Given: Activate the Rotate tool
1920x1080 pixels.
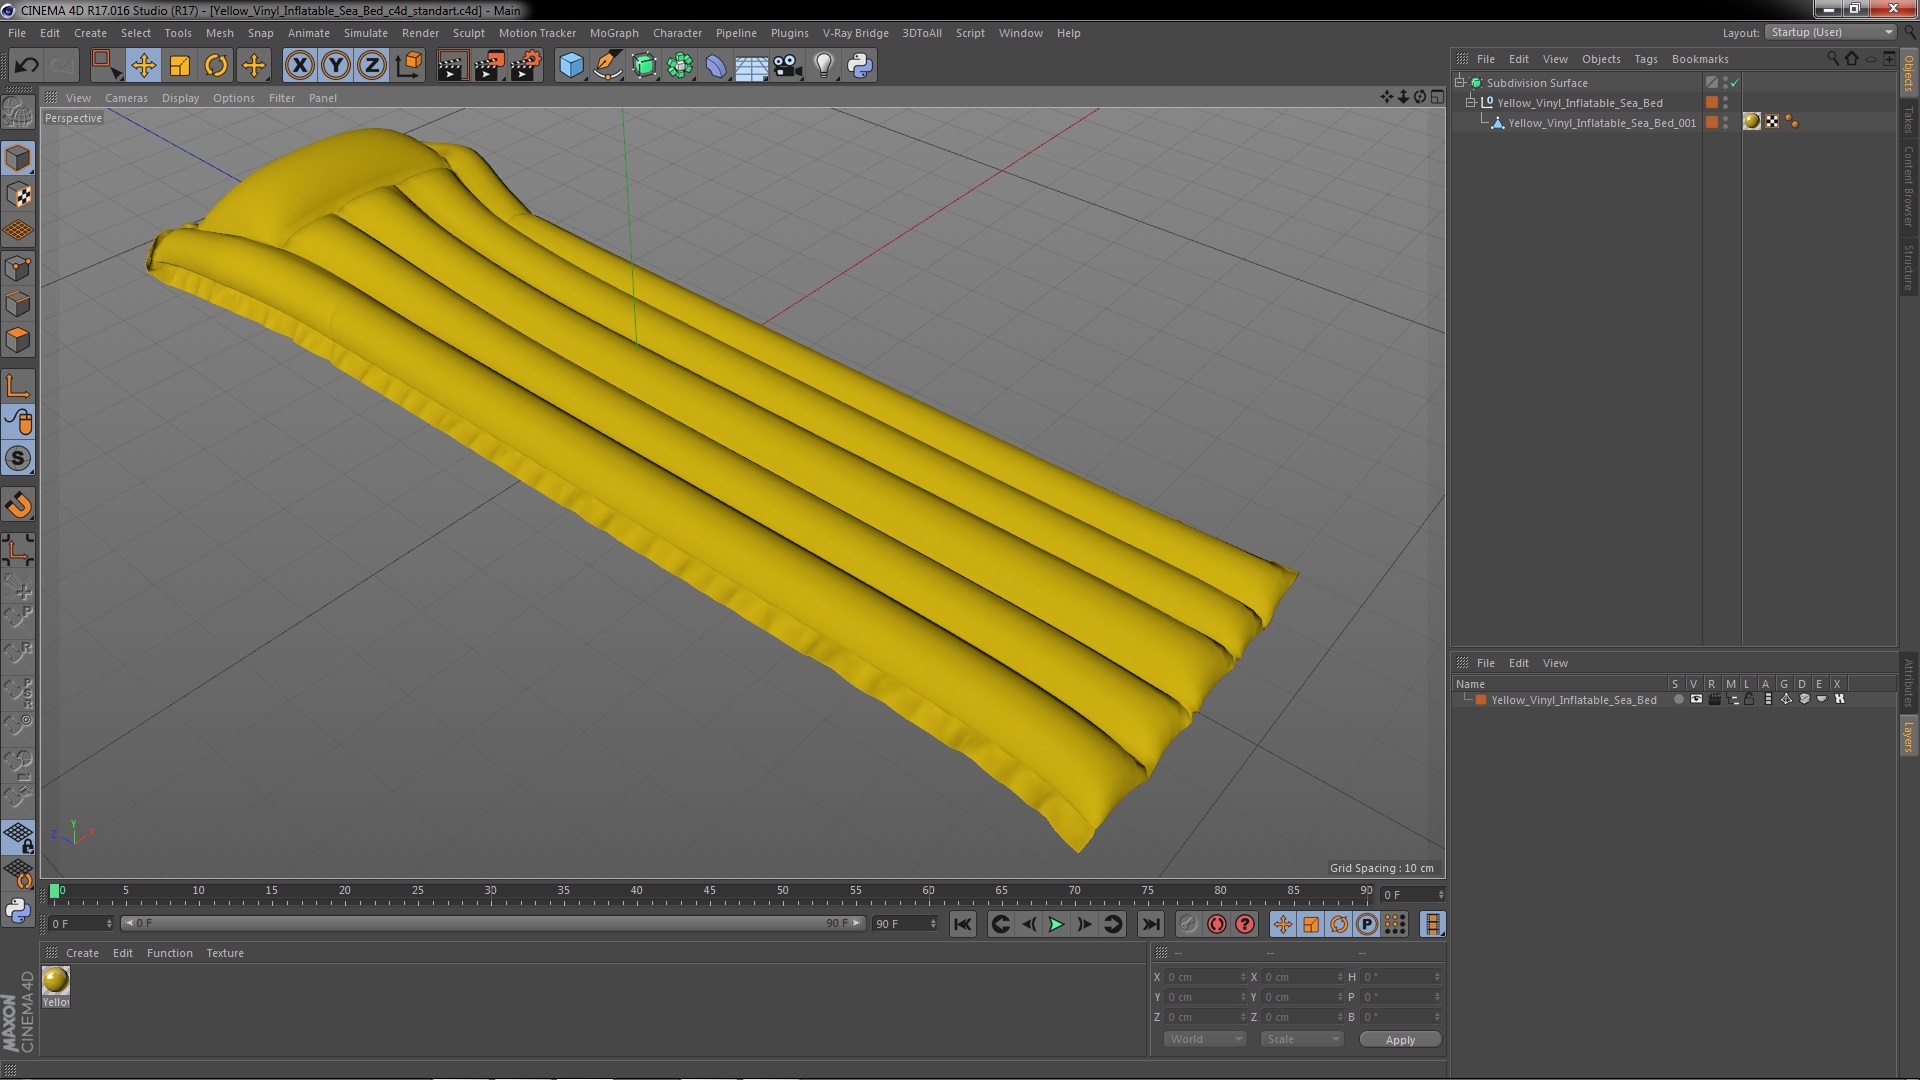Looking at the screenshot, I should pos(216,66).
